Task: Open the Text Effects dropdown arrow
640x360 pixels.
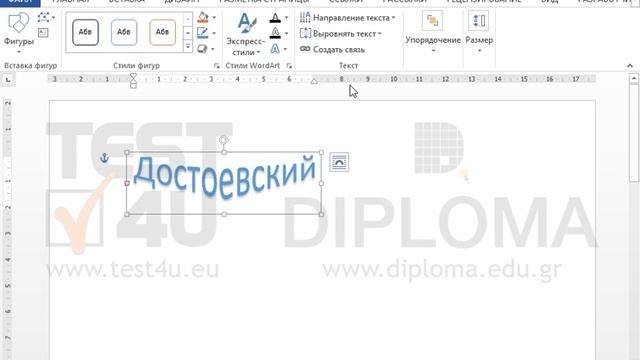Action: (x=285, y=49)
